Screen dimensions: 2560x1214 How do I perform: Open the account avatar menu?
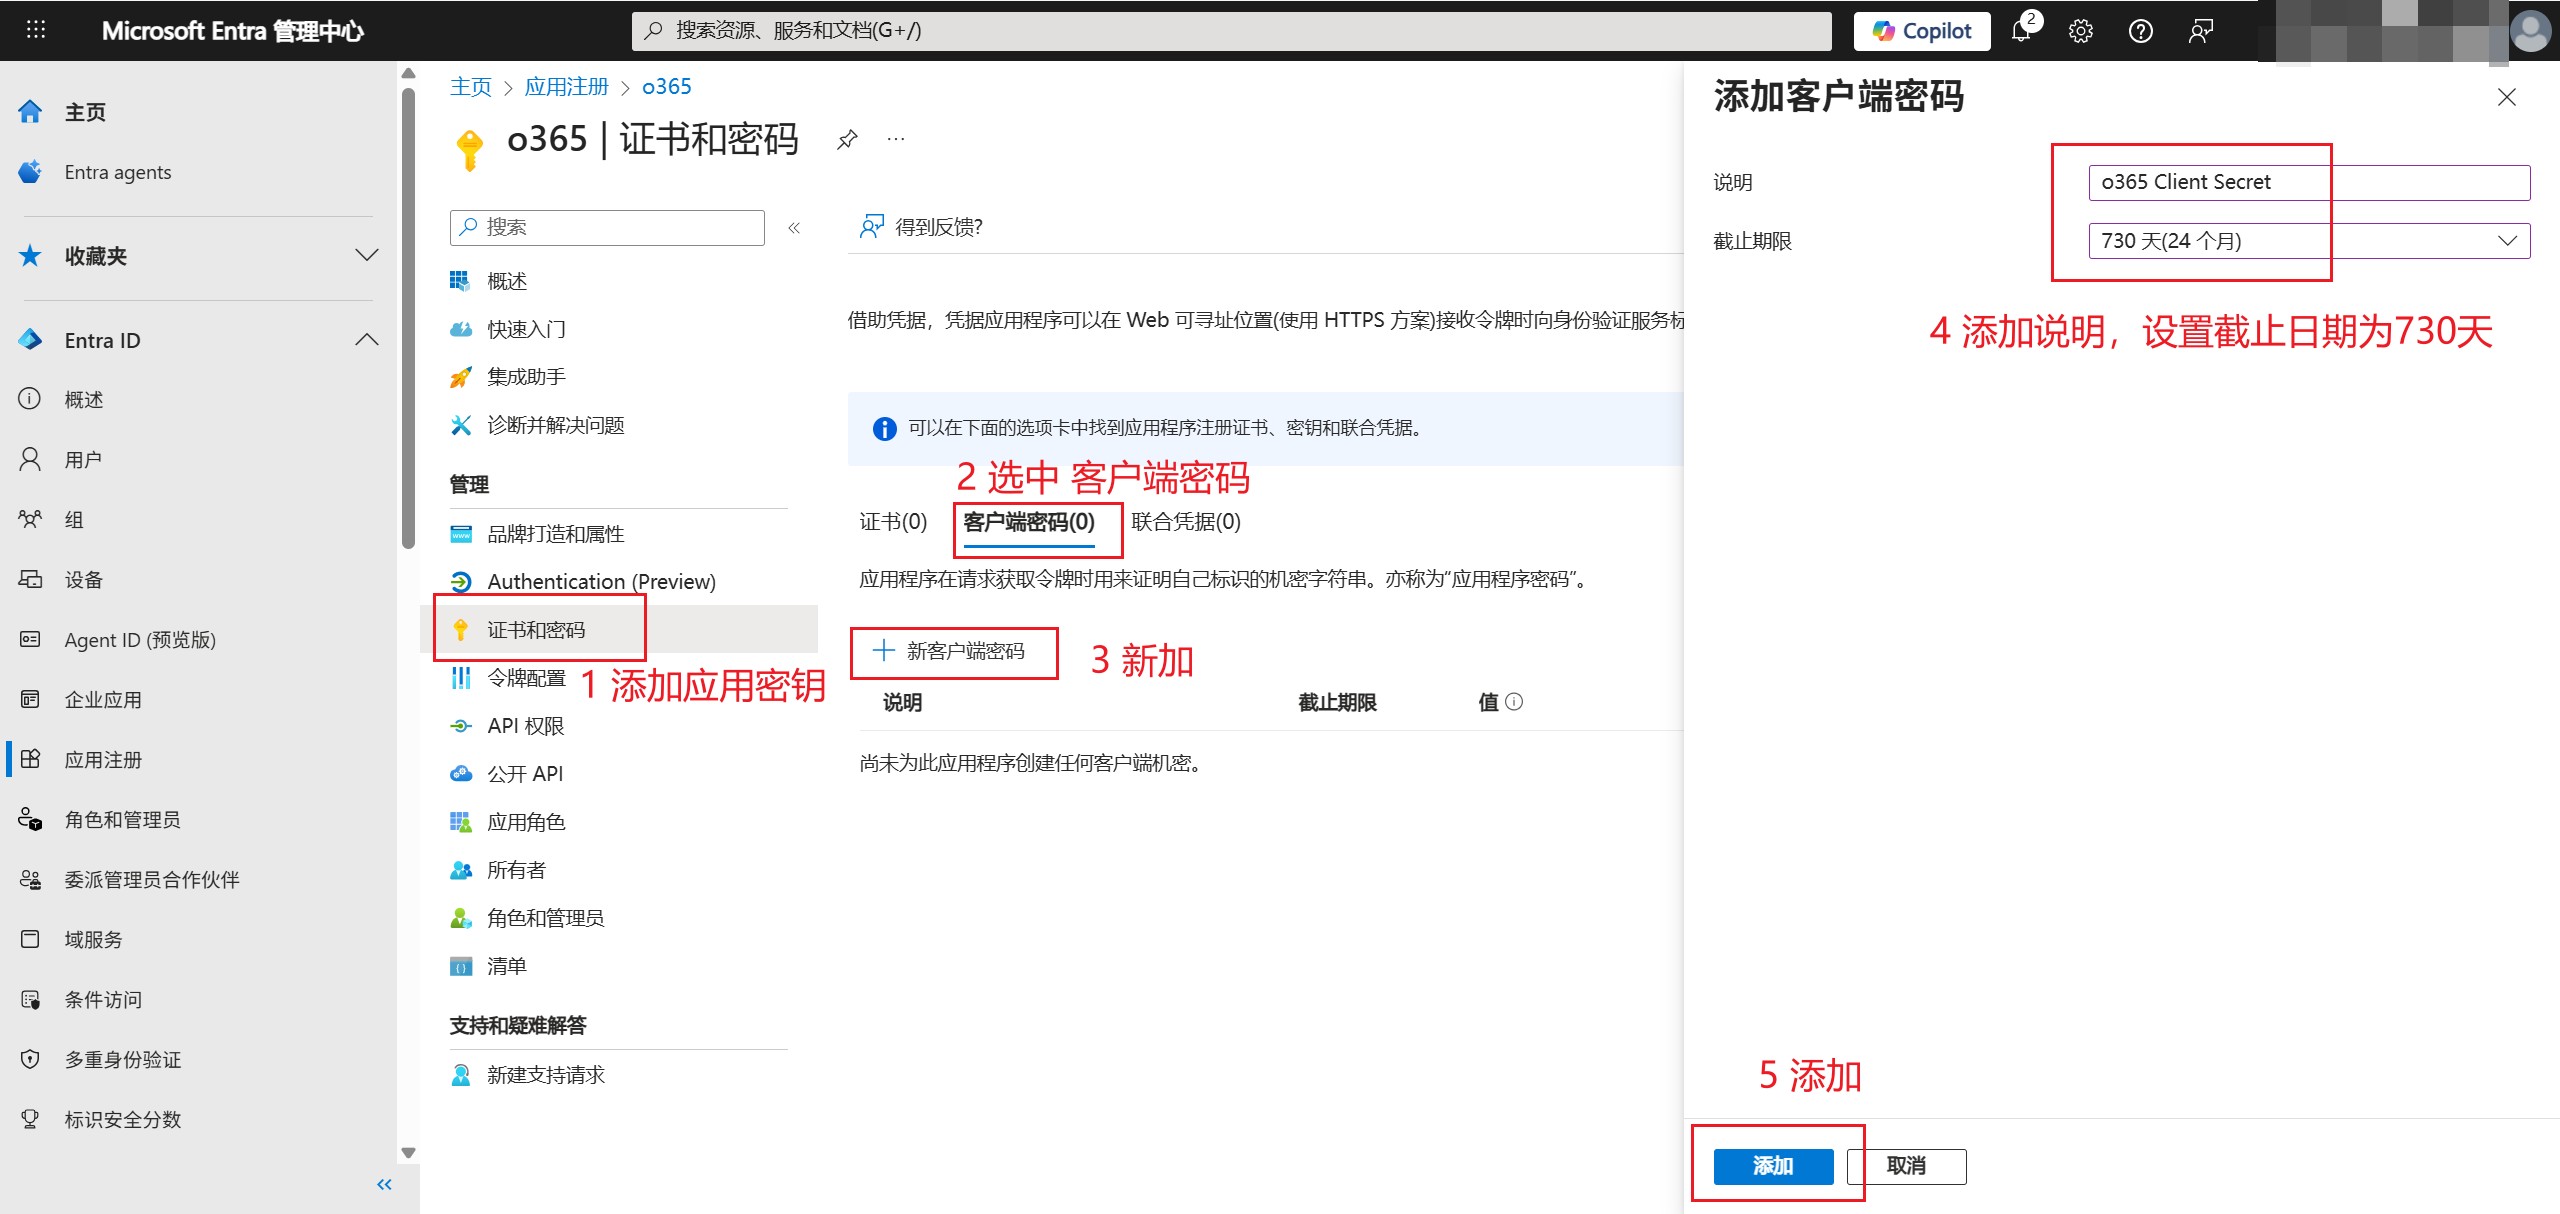[2531, 31]
